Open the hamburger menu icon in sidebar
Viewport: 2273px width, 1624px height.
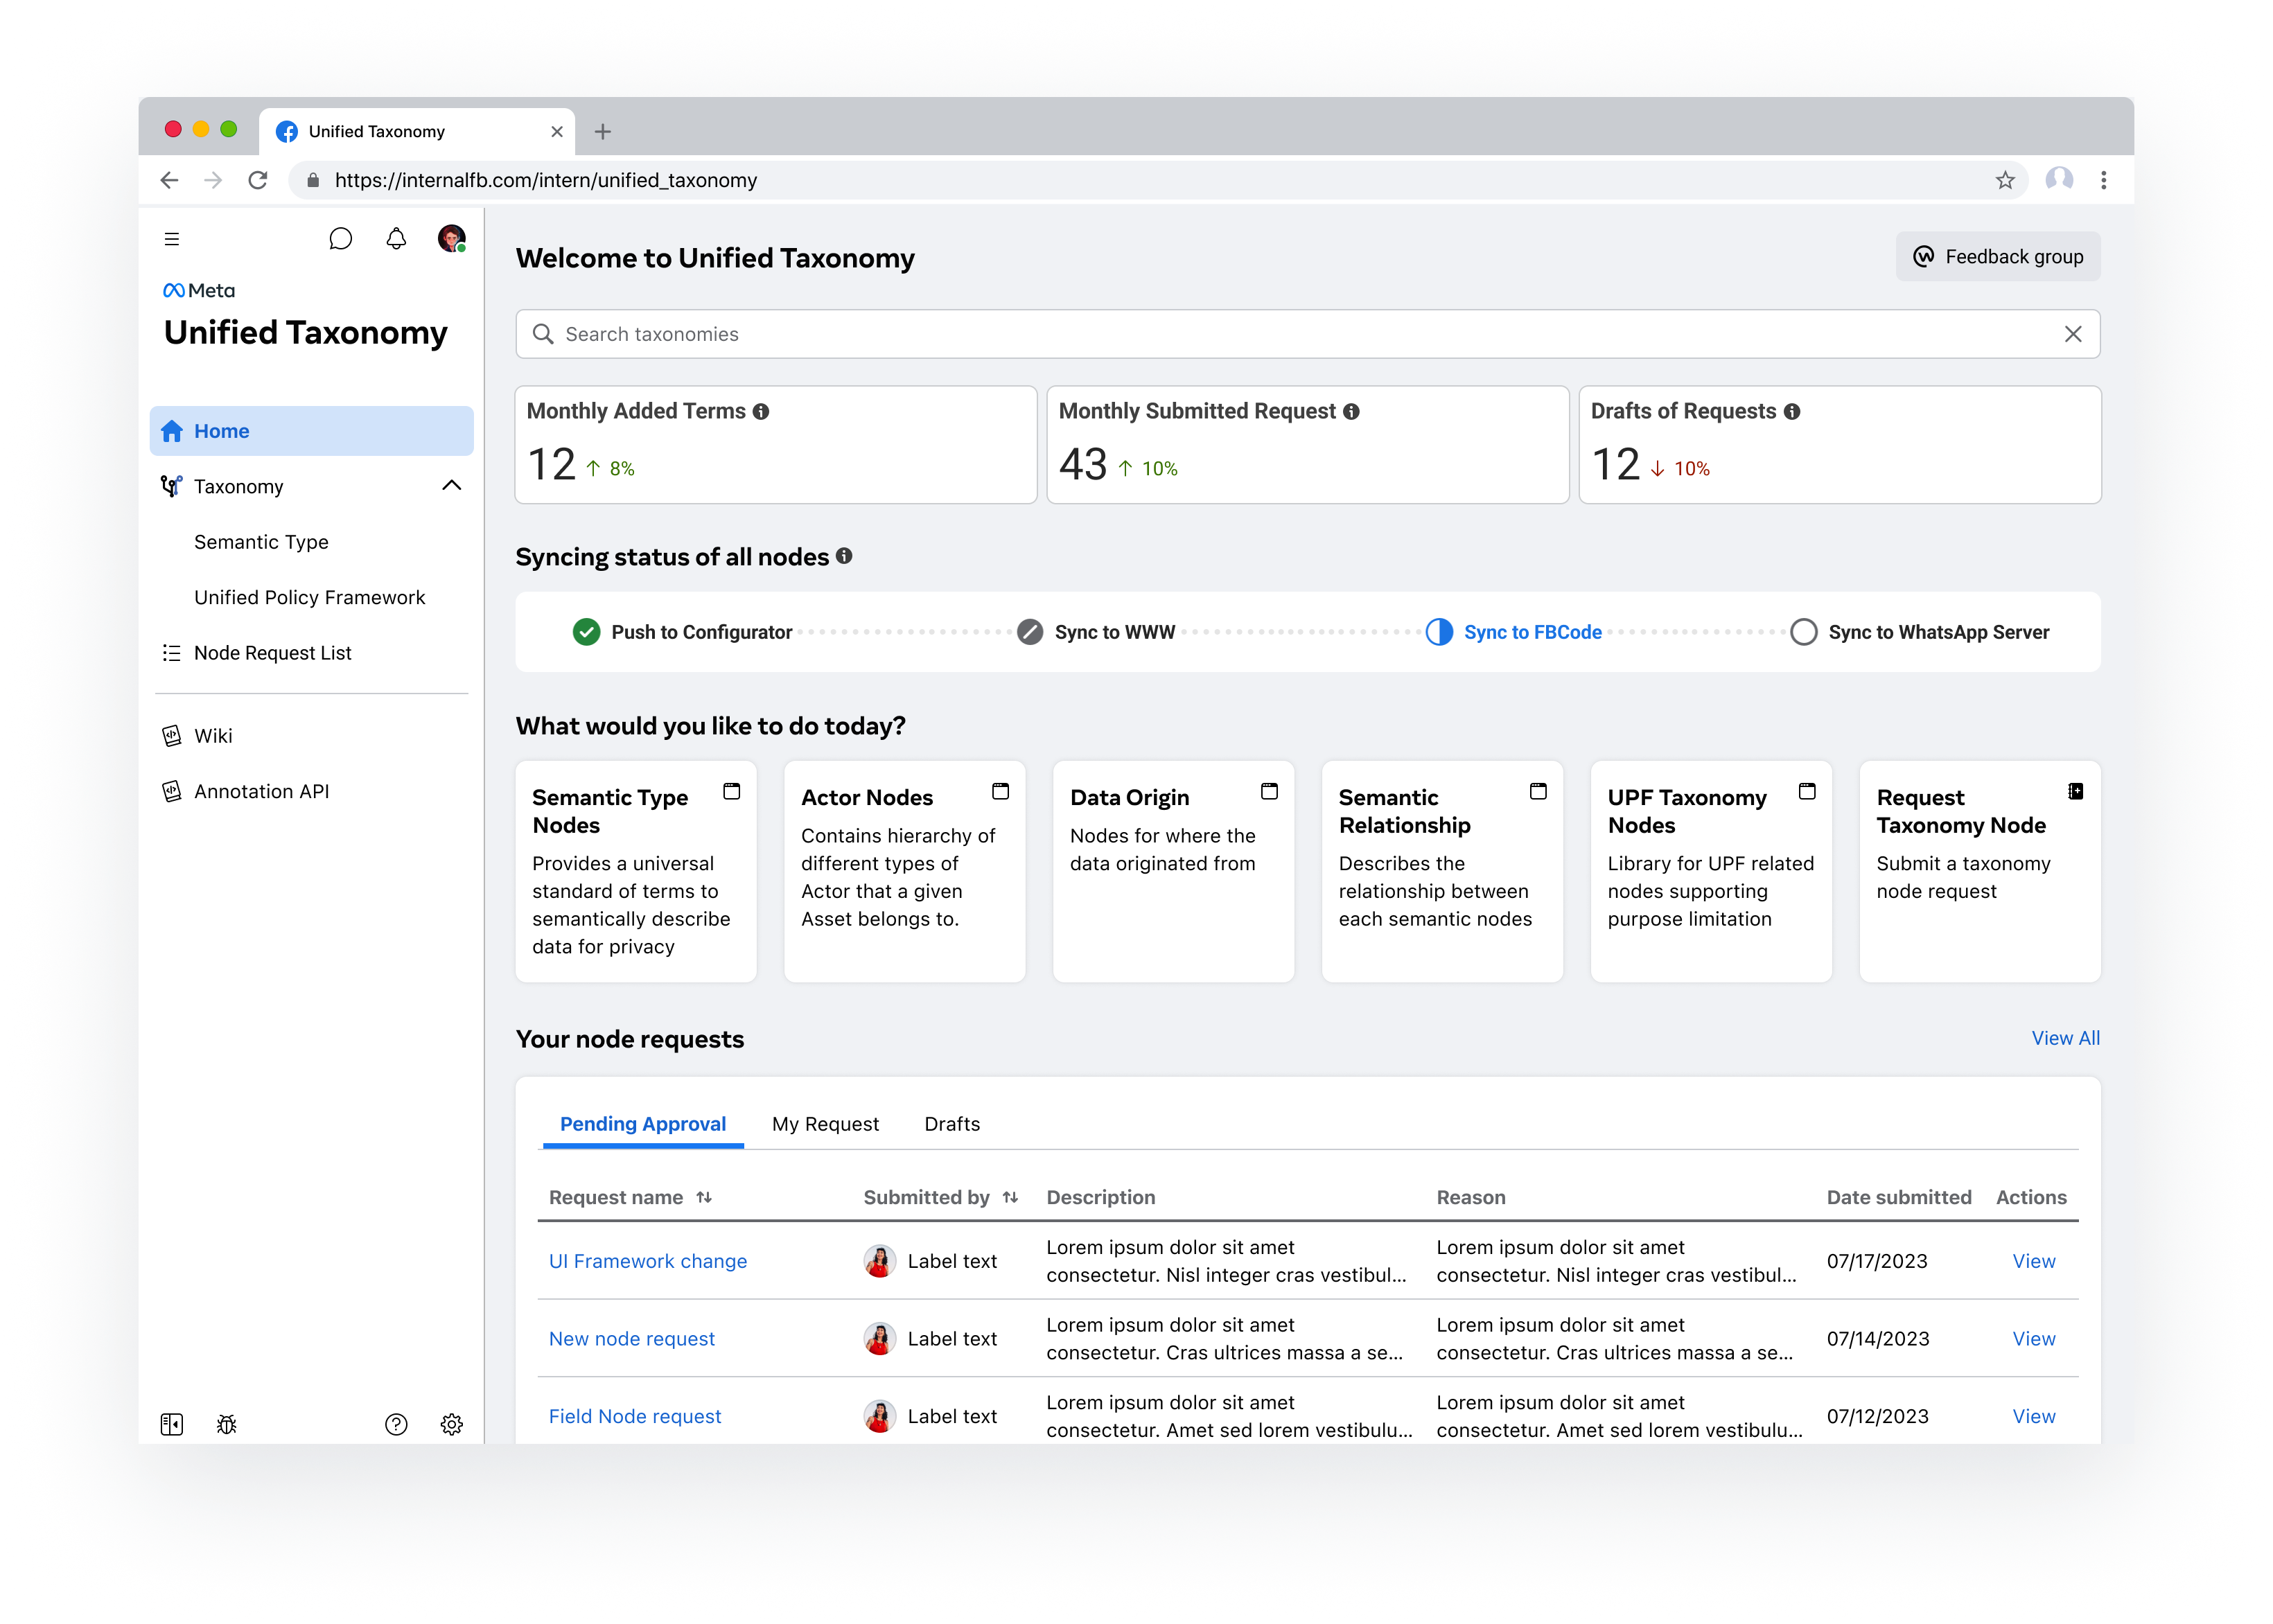172,239
